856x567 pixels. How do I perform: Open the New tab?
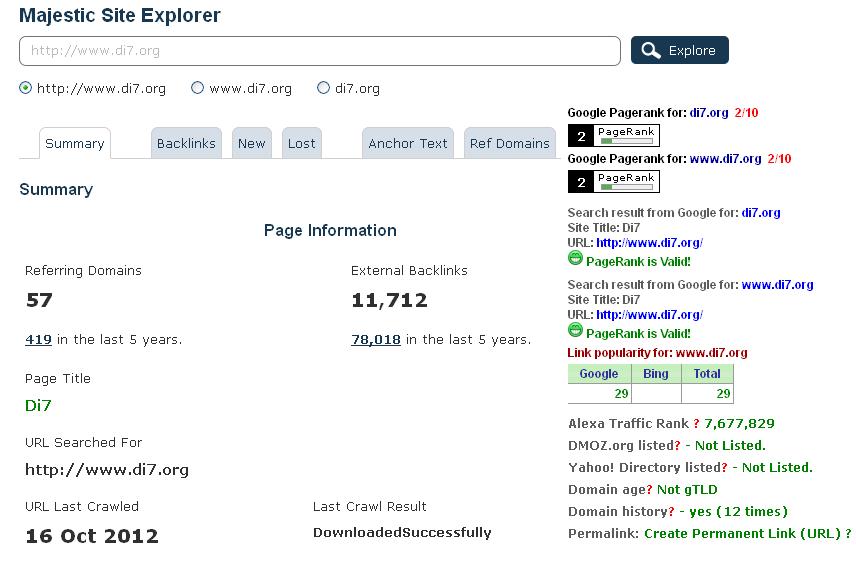(252, 144)
